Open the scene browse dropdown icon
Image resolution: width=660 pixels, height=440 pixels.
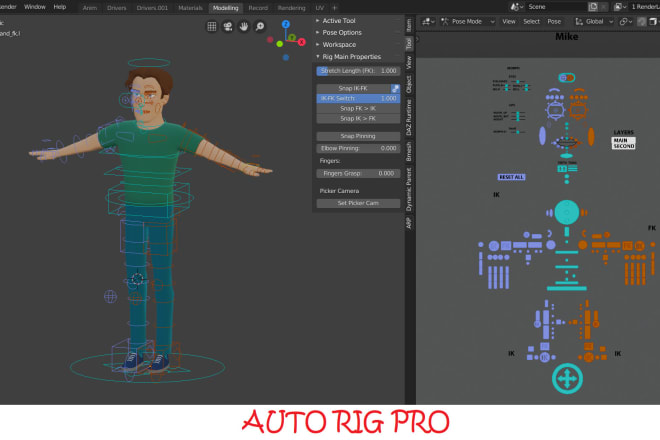pyautogui.click(x=517, y=7)
